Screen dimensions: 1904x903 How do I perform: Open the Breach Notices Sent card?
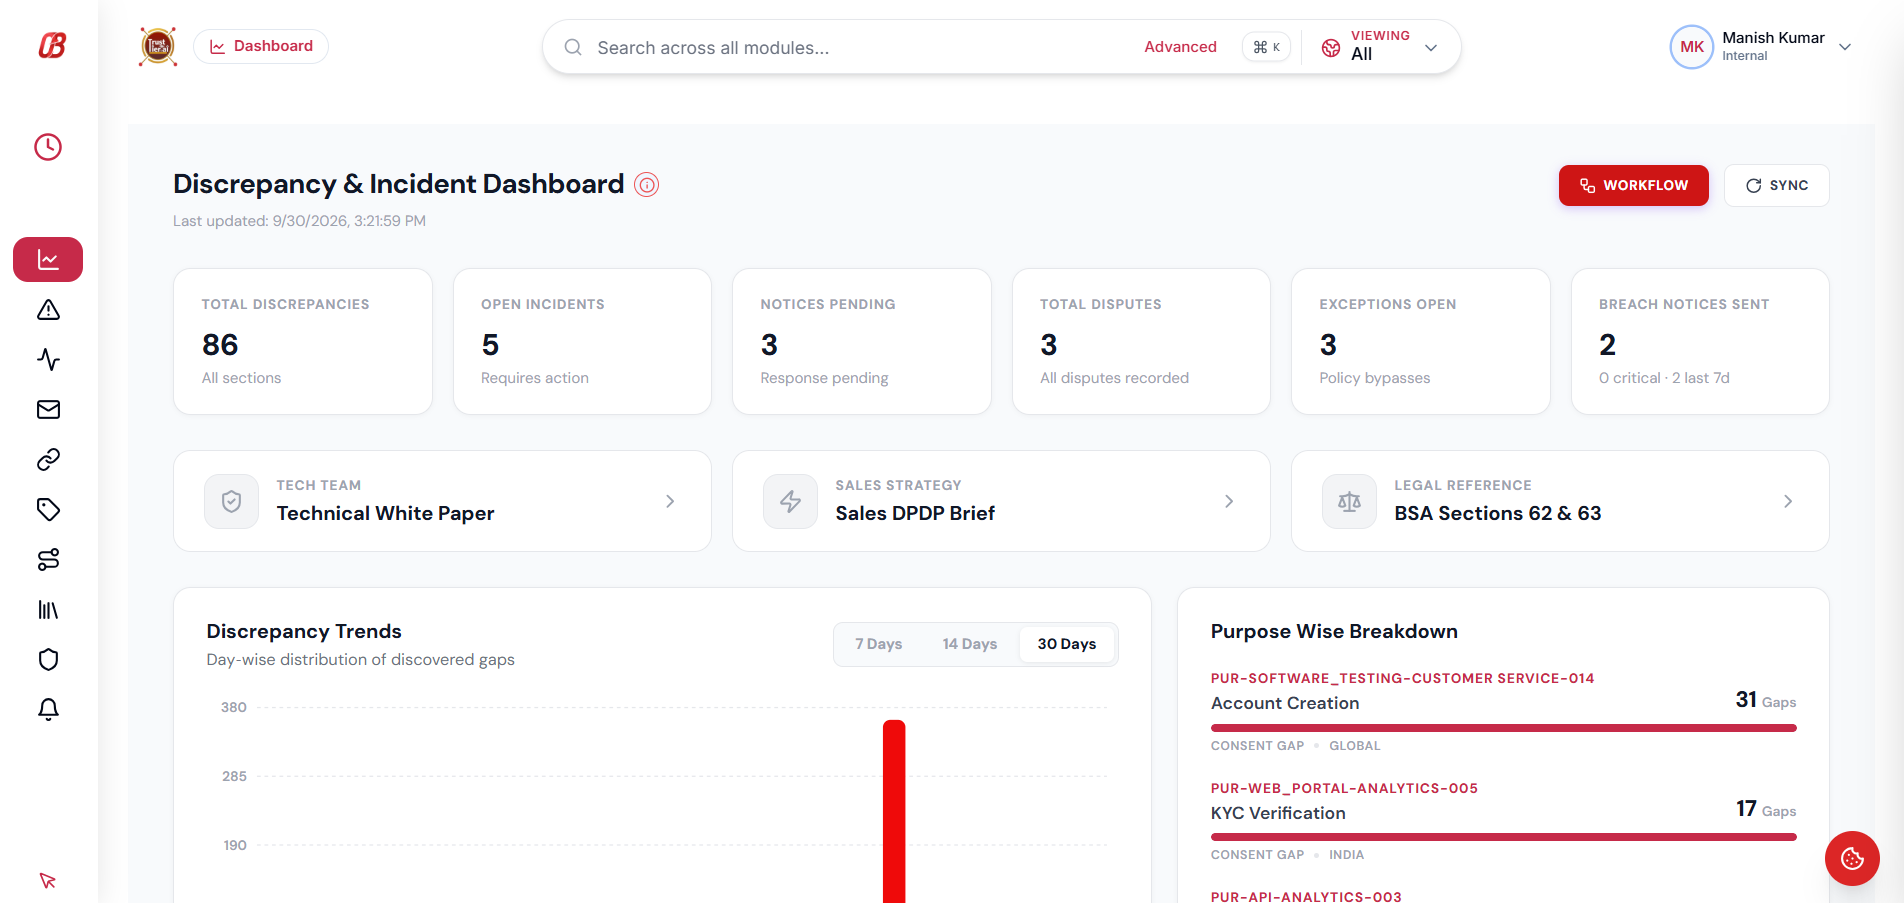click(1700, 341)
